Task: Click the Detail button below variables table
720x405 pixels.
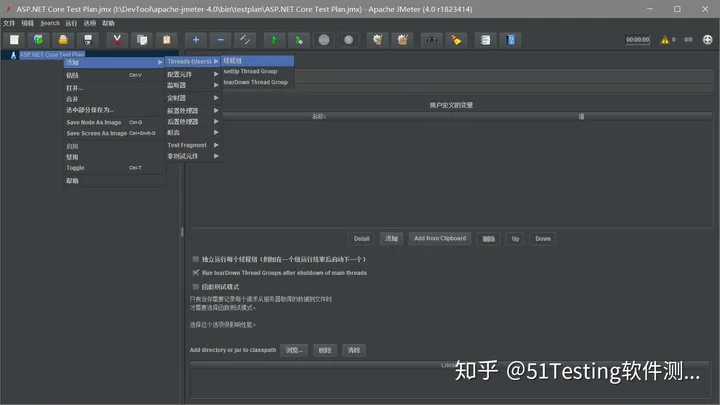Action: click(x=361, y=239)
